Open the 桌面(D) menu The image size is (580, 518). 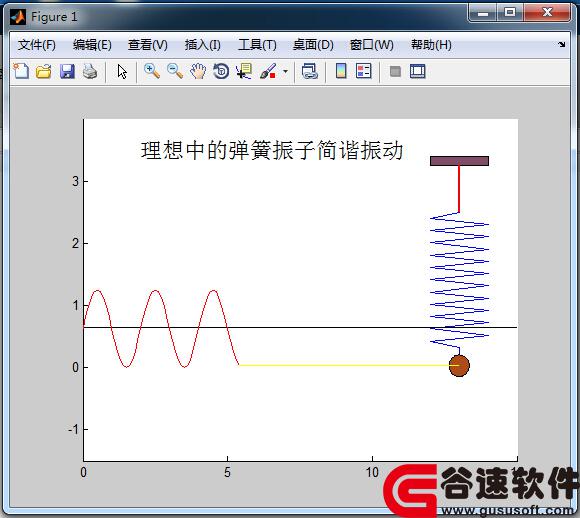click(313, 45)
